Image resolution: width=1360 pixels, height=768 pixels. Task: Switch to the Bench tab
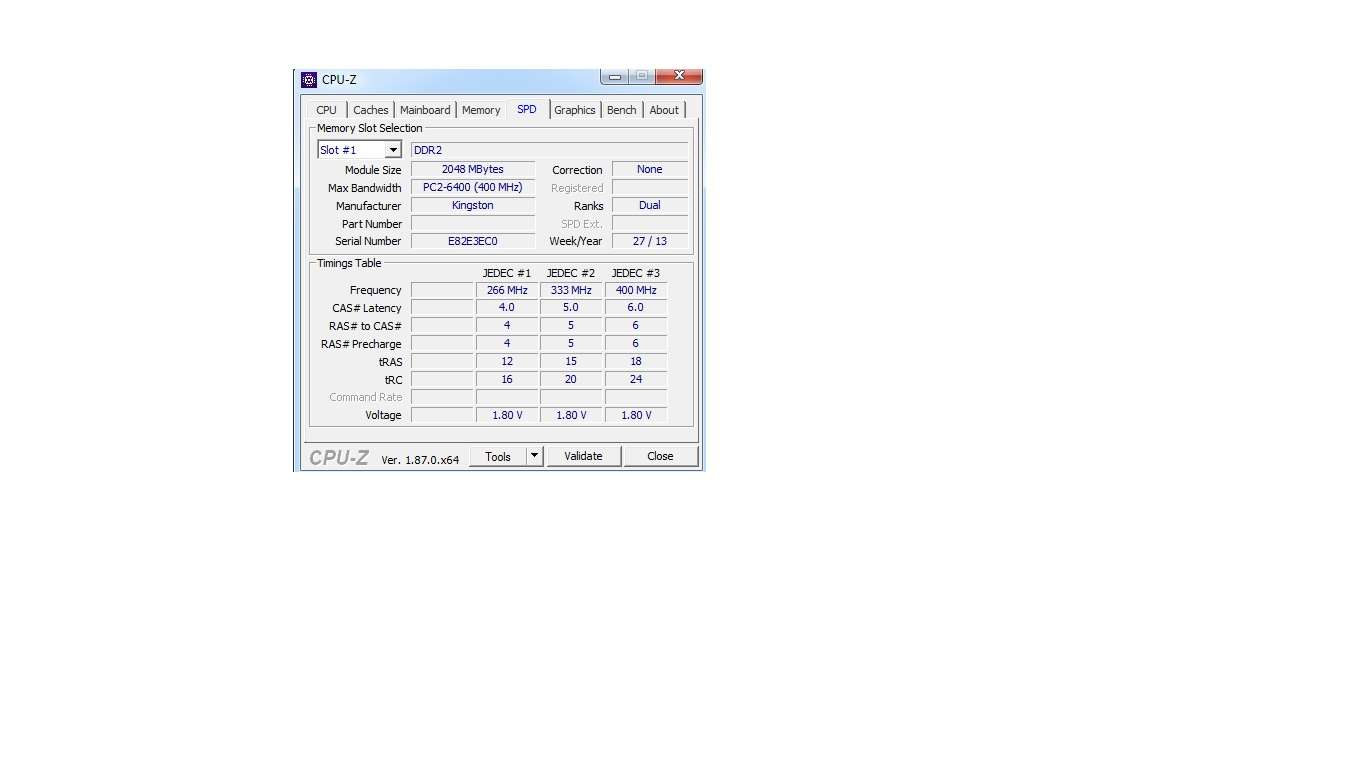622,110
